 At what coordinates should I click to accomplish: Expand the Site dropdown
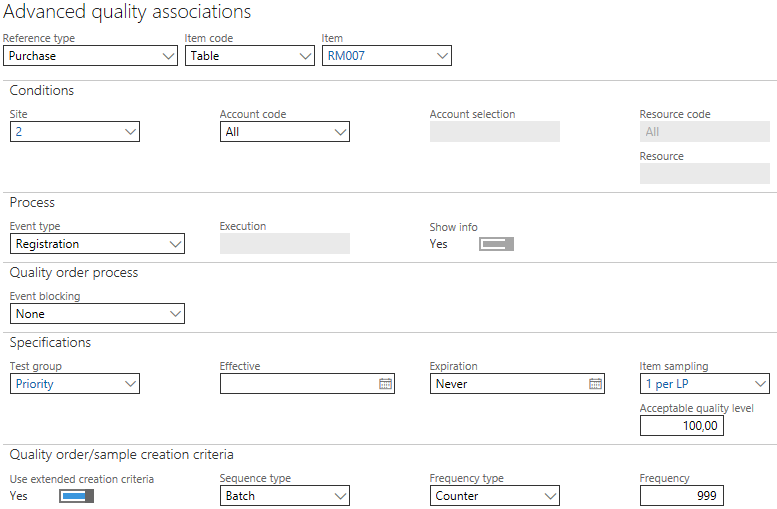coord(131,132)
